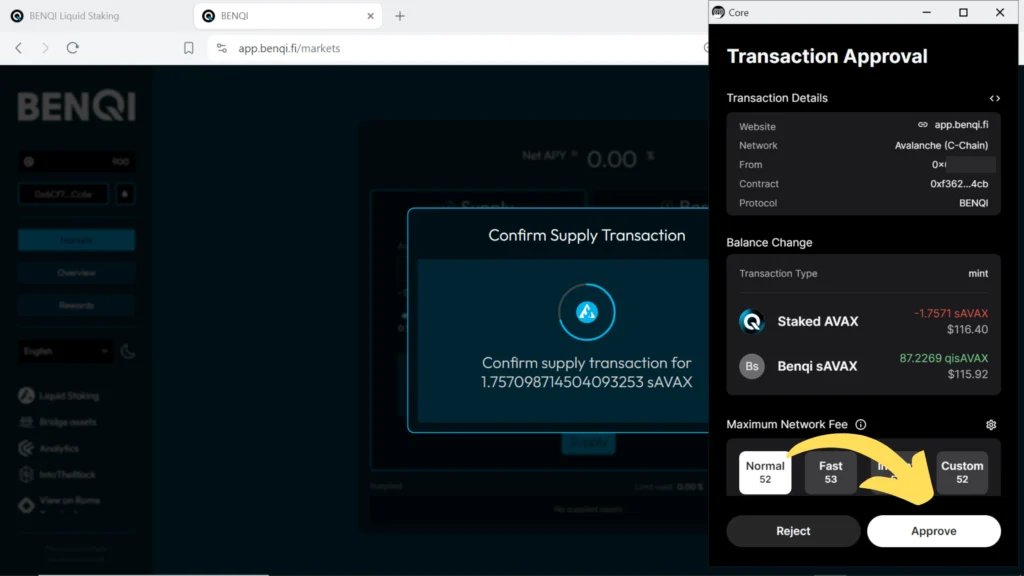Open network fee settings gear icon
The image size is (1024, 576).
click(x=991, y=425)
